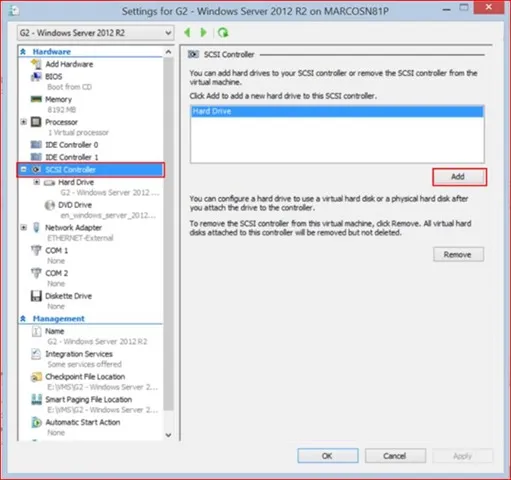Select Integration Services in Management
The width and height of the screenshot is (511, 480).
[79, 354]
